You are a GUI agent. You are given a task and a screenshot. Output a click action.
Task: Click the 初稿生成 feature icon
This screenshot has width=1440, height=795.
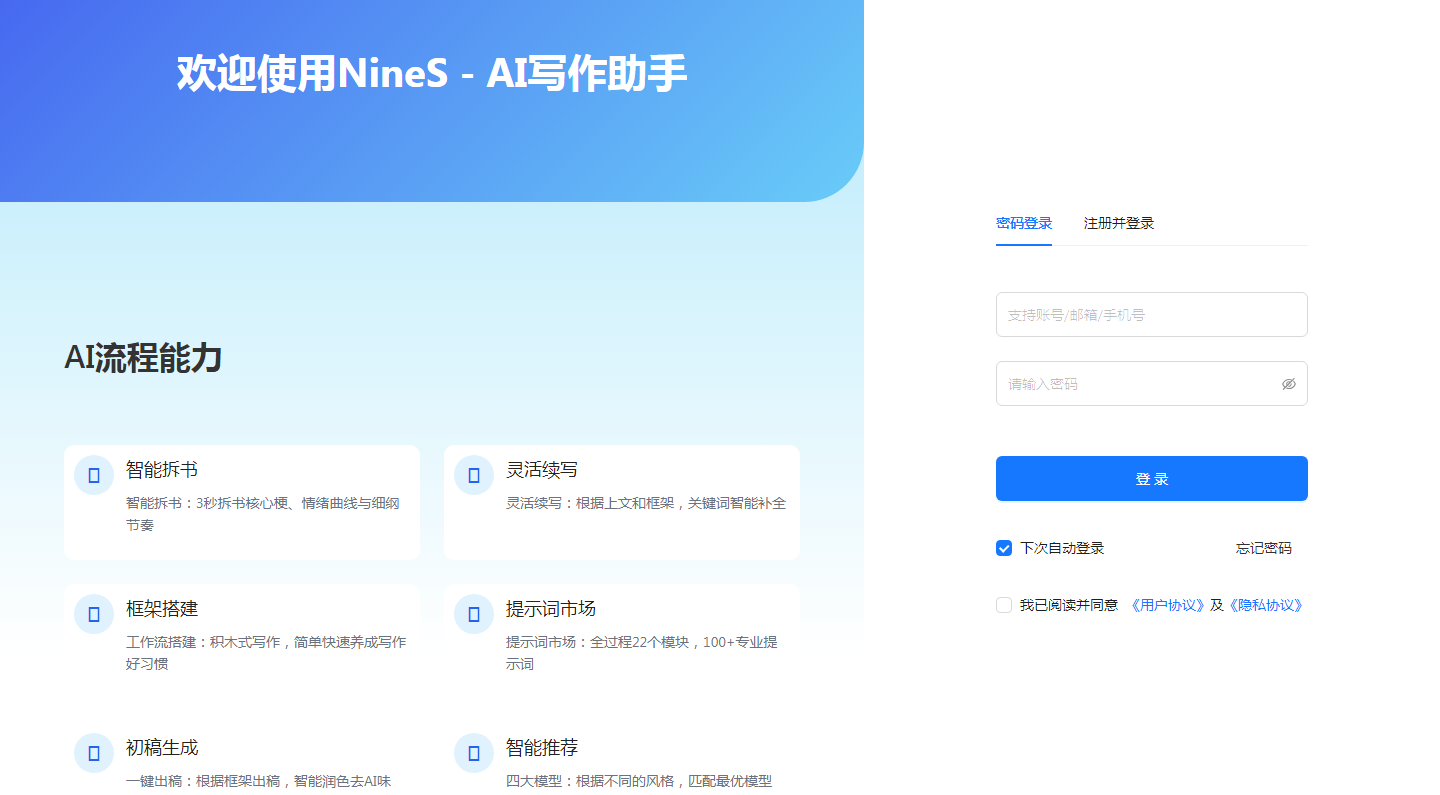(x=93, y=752)
